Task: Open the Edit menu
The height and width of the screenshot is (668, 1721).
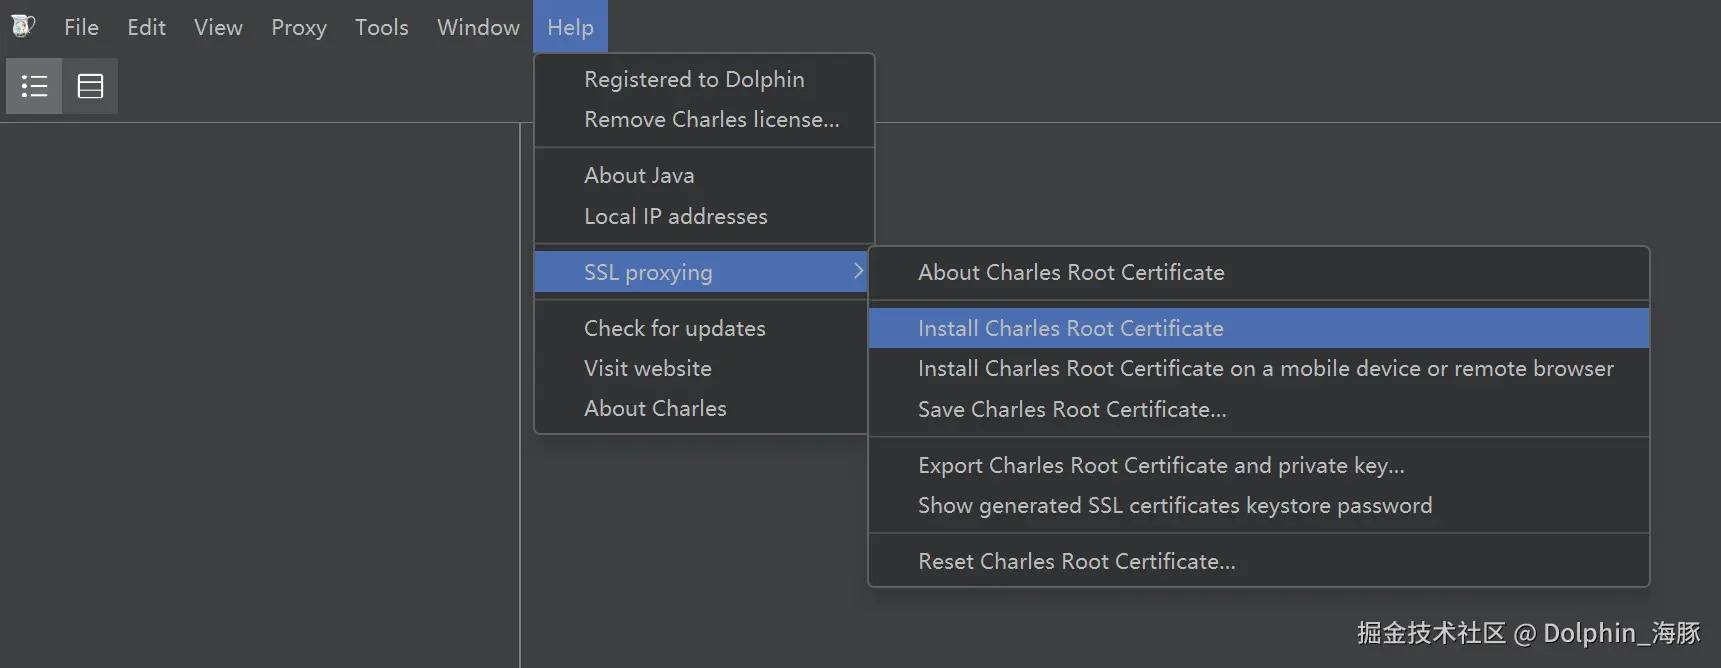Action: 146,27
